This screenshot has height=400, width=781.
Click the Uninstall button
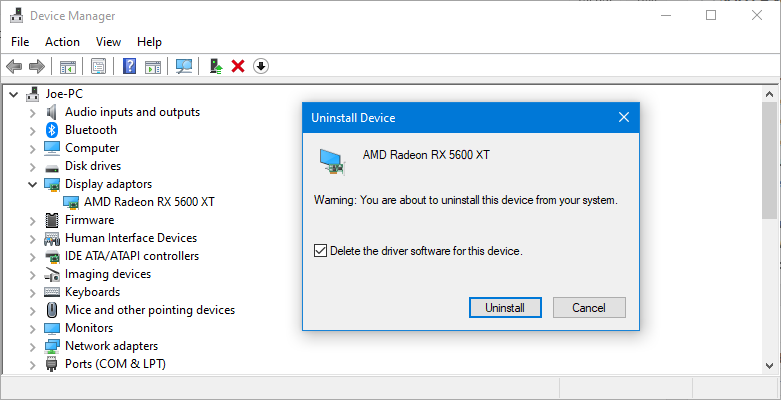[504, 307]
